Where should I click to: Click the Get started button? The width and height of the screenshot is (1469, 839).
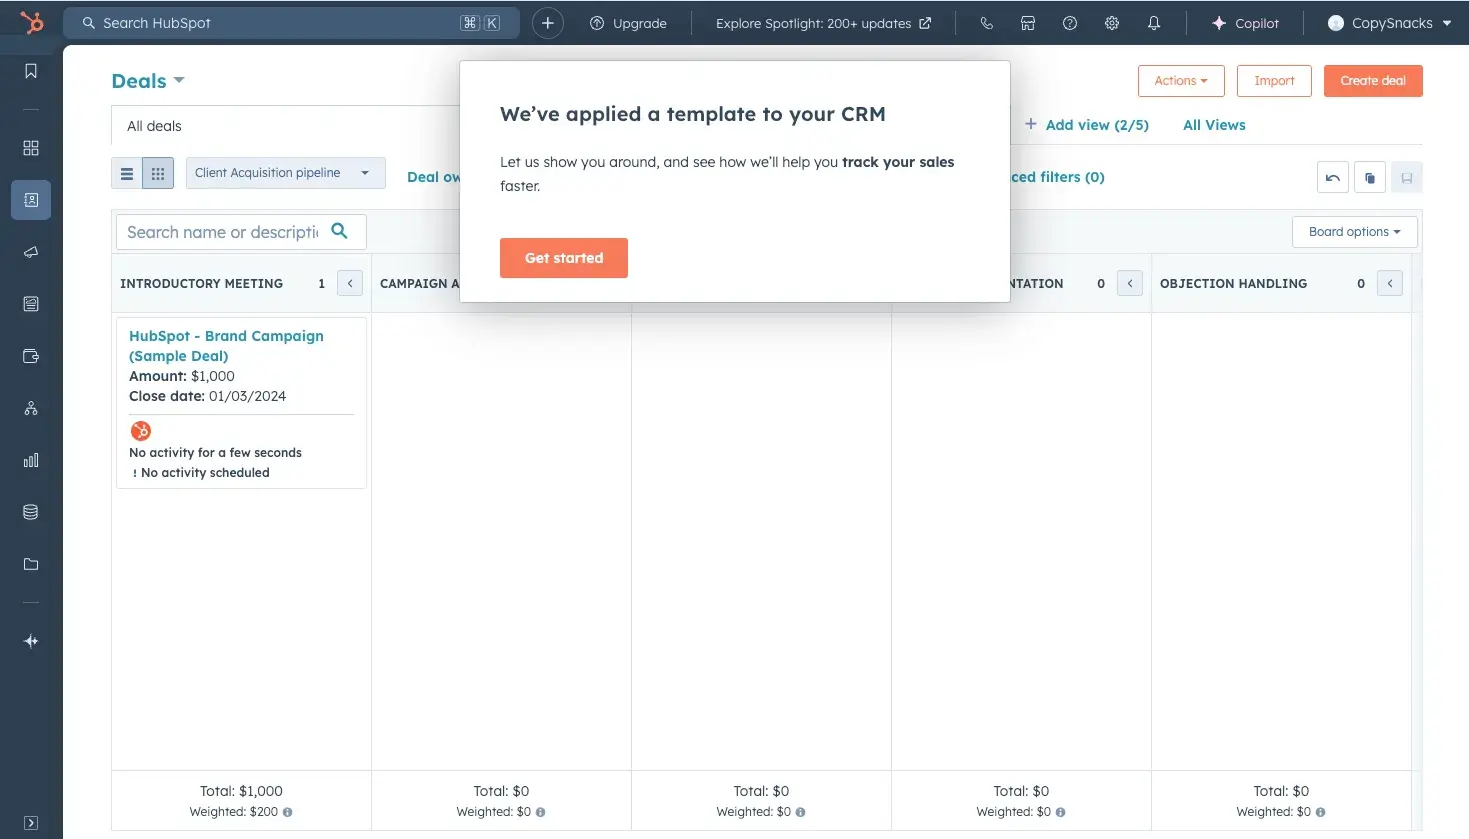tap(564, 258)
